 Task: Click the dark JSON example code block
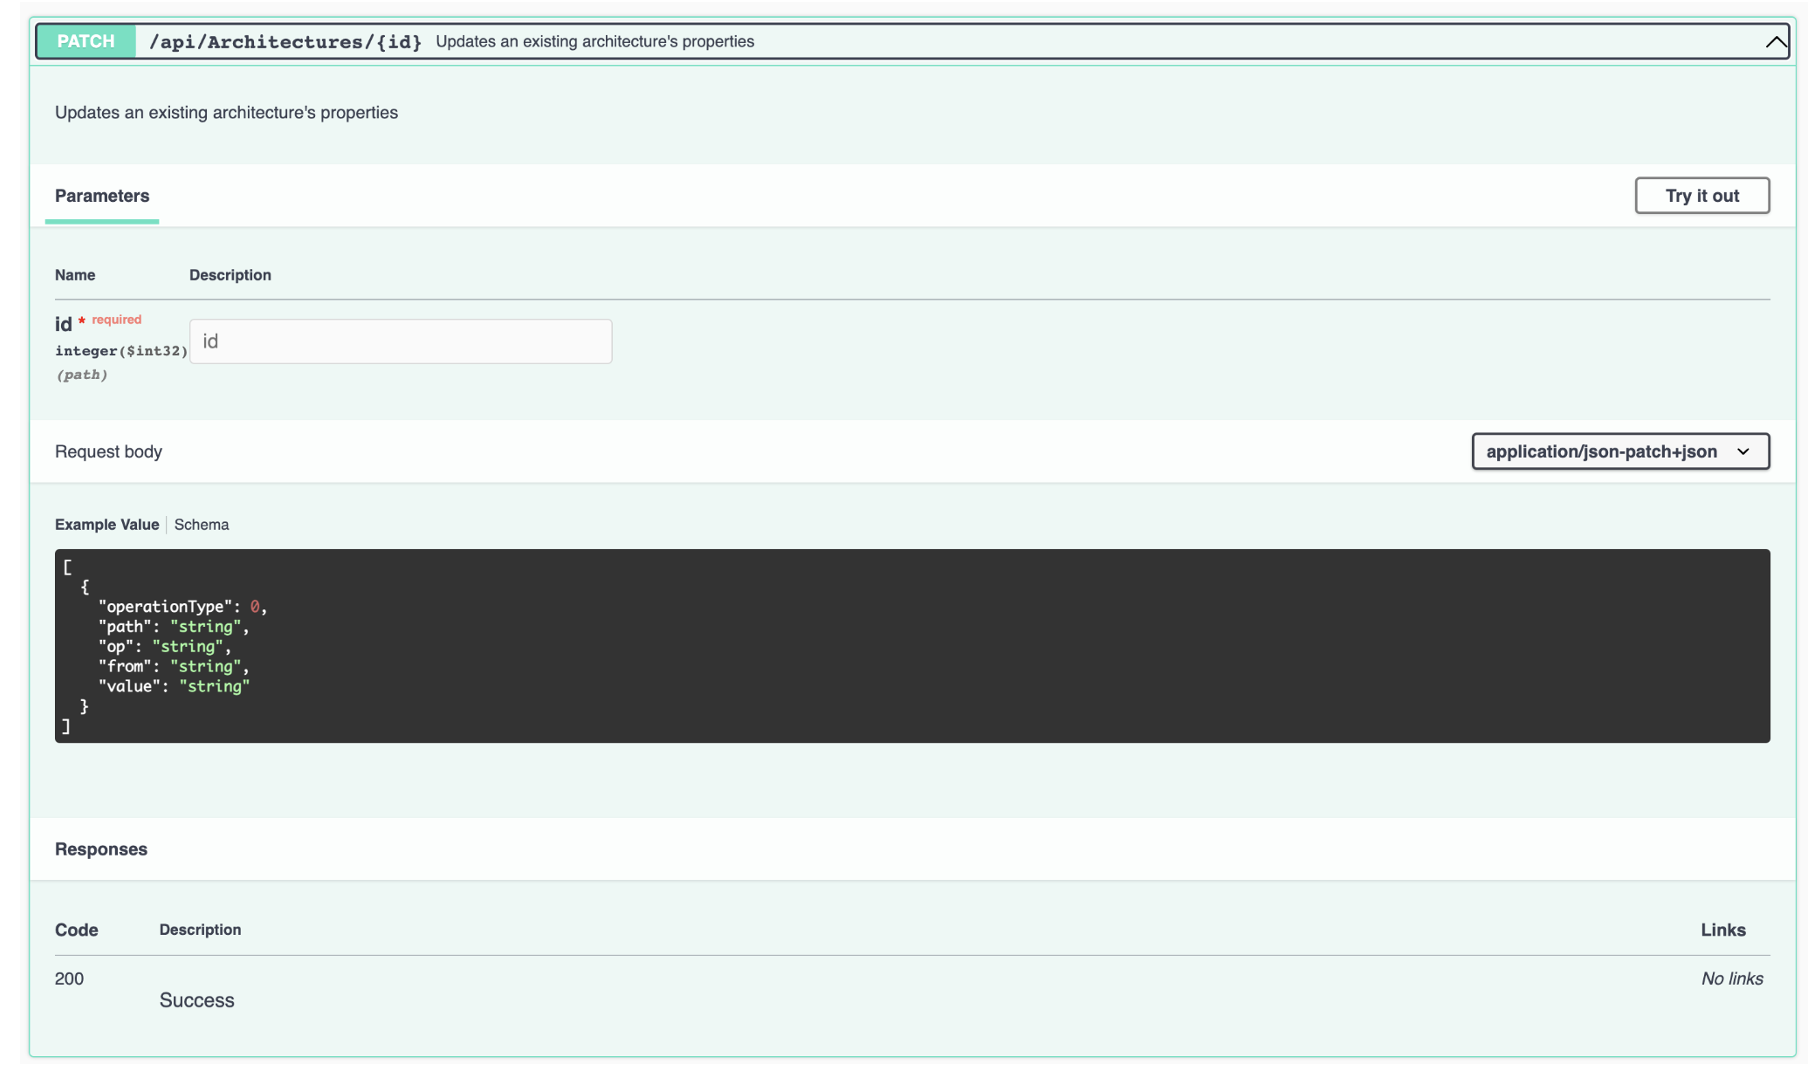pyautogui.click(x=900, y=646)
